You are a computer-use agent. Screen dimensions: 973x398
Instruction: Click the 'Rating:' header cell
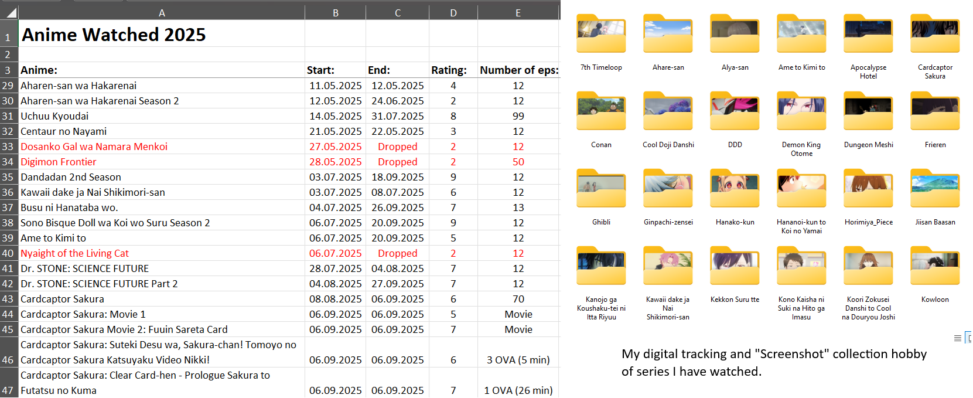pyautogui.click(x=453, y=70)
